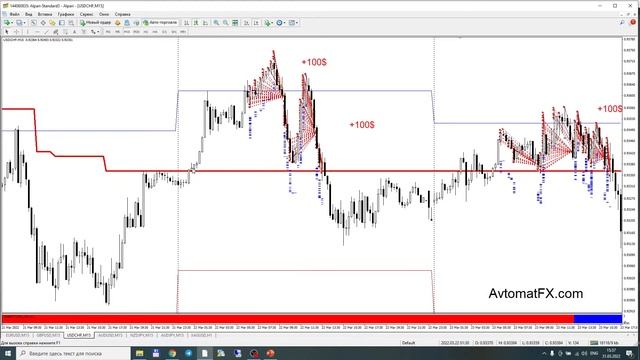Show the Data Window panel

[x=43, y=23]
